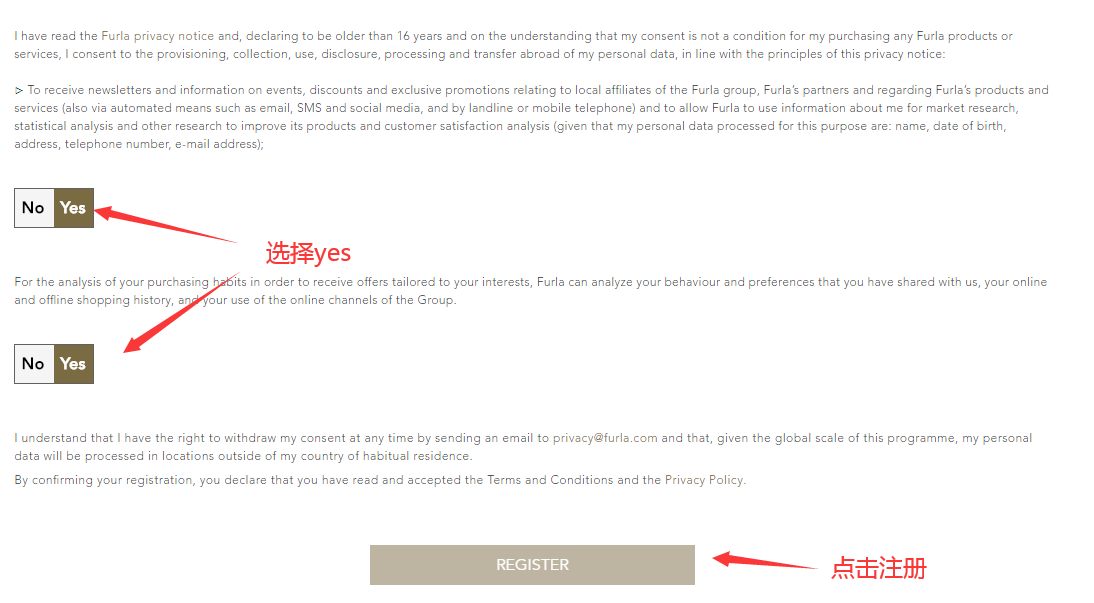
Task: Open the privacy@furla.com email address
Action: click(605, 438)
